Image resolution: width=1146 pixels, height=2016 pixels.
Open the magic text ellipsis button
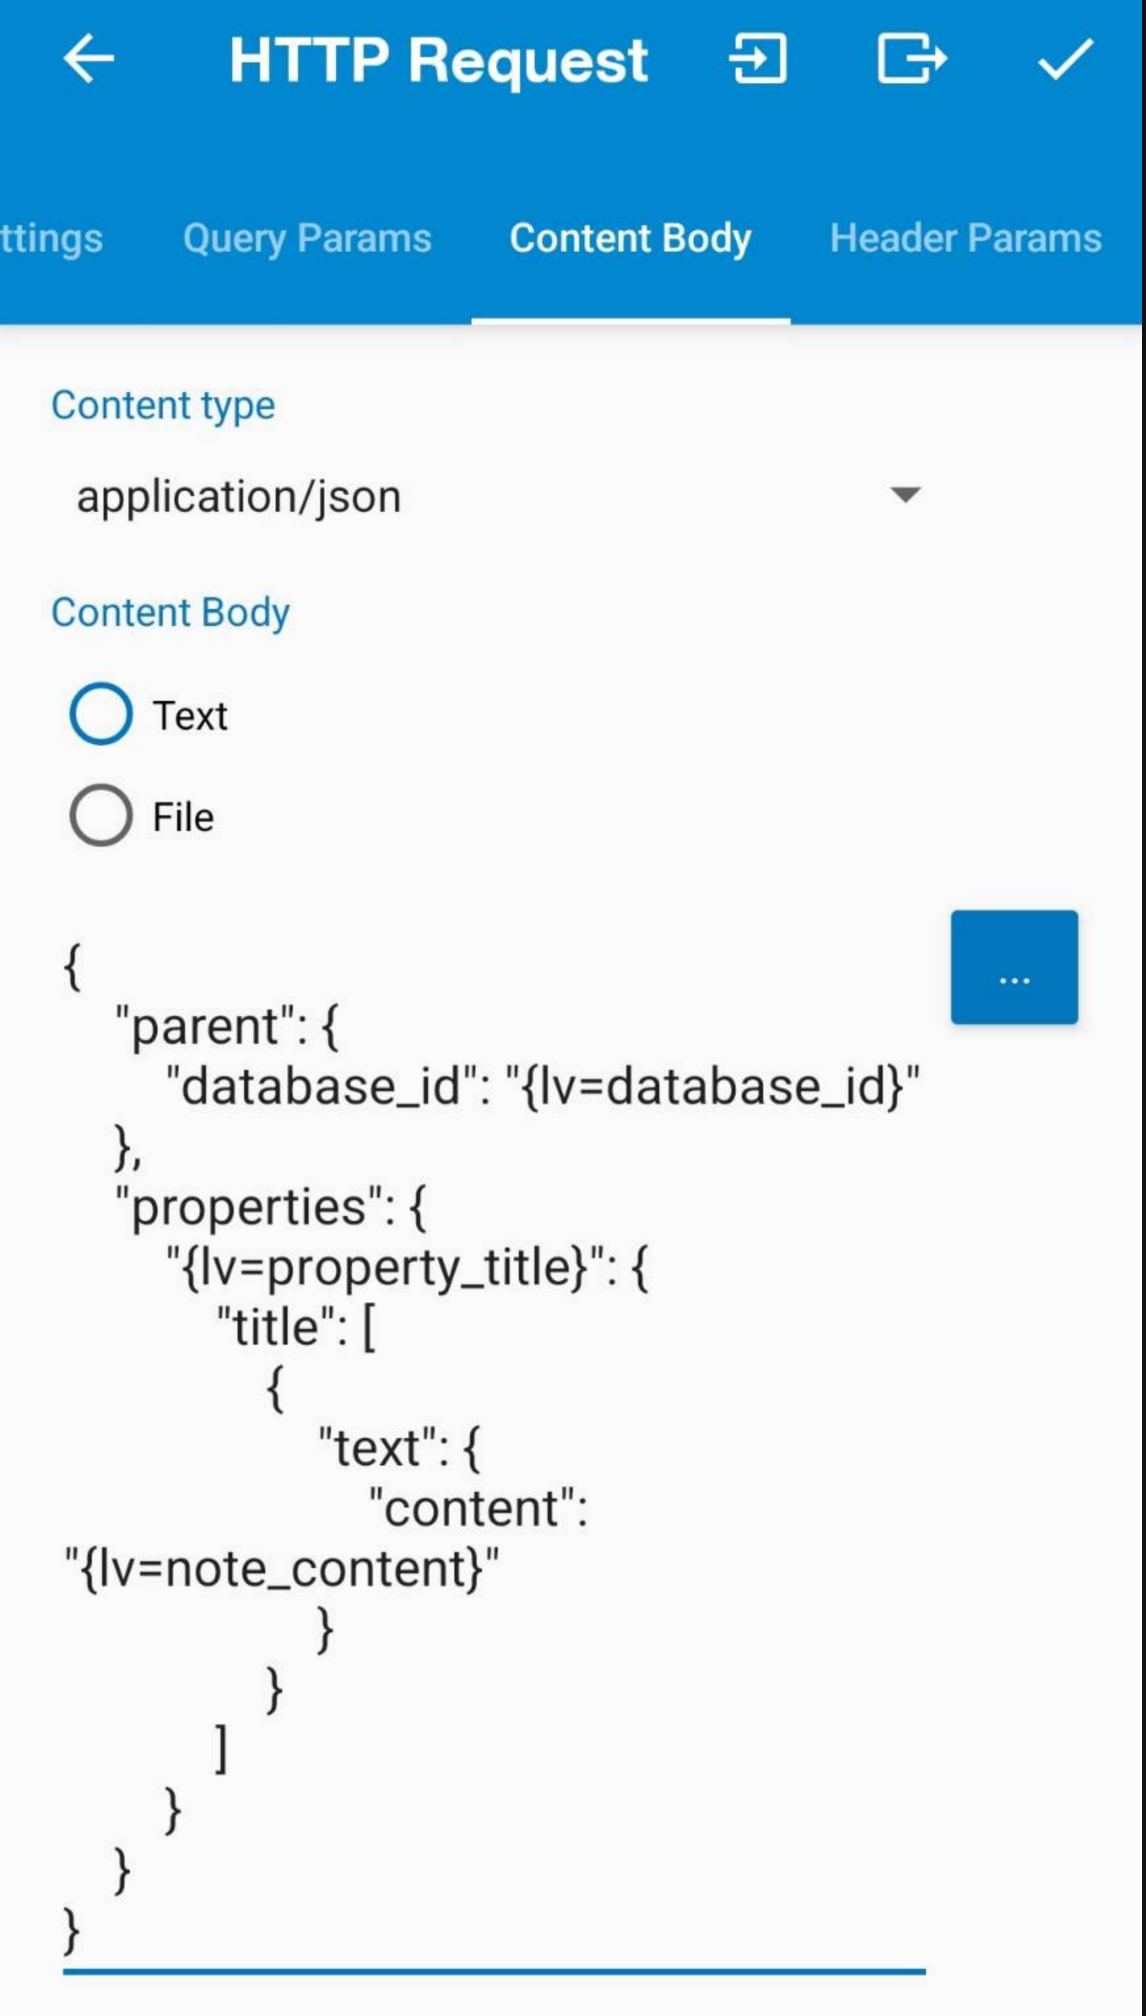pos(1014,967)
